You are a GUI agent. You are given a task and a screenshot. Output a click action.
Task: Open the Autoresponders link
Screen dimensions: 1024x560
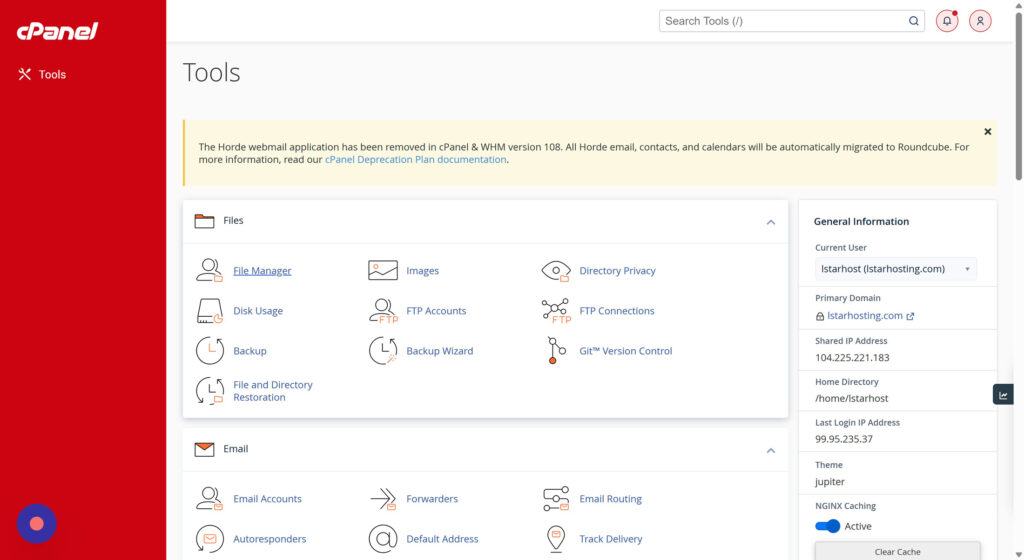click(x=270, y=539)
